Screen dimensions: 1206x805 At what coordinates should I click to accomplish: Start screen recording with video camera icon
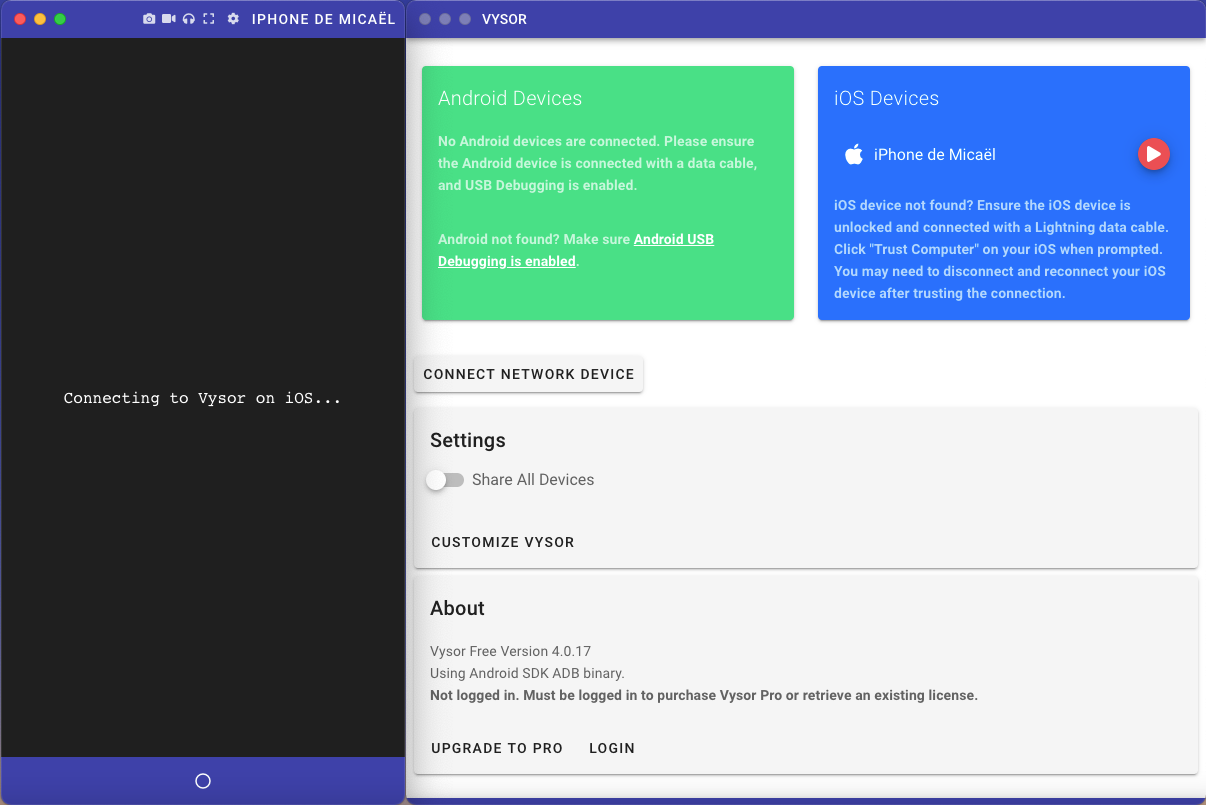point(169,19)
